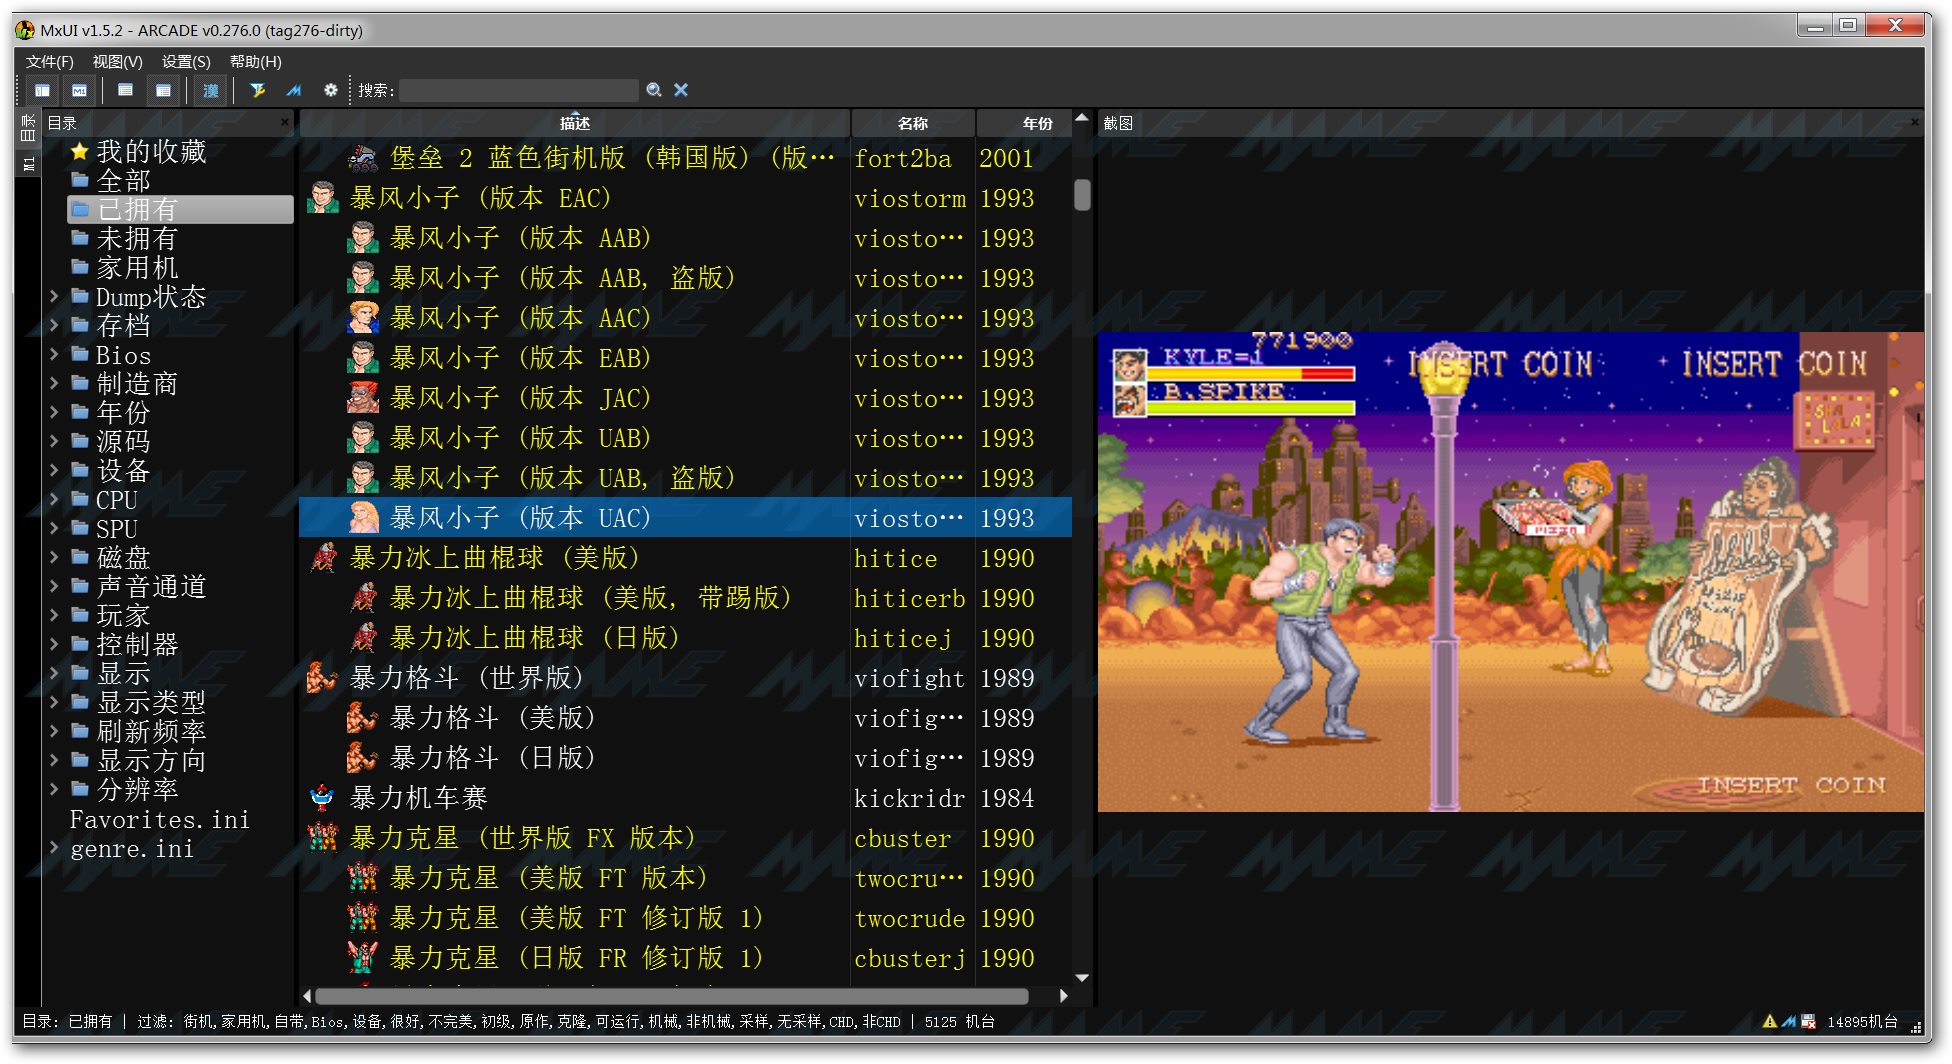Click icon of 暴力格斗 (日版)
This screenshot has height=1064, width=1952.
pyautogui.click(x=363, y=758)
